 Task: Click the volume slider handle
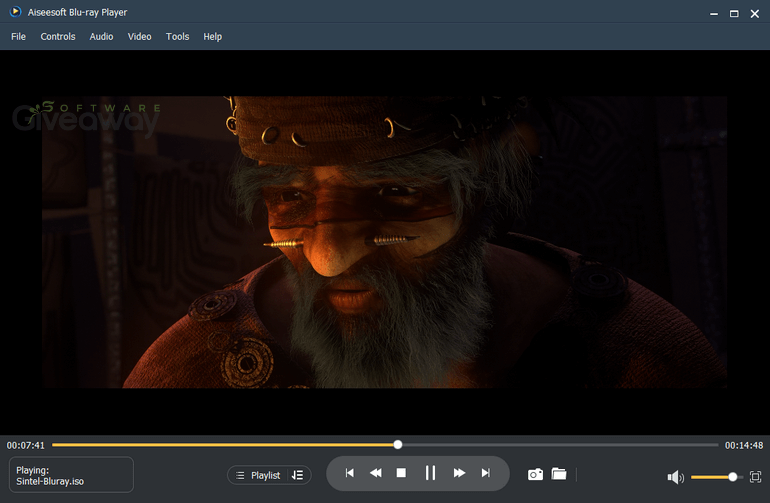click(732, 476)
